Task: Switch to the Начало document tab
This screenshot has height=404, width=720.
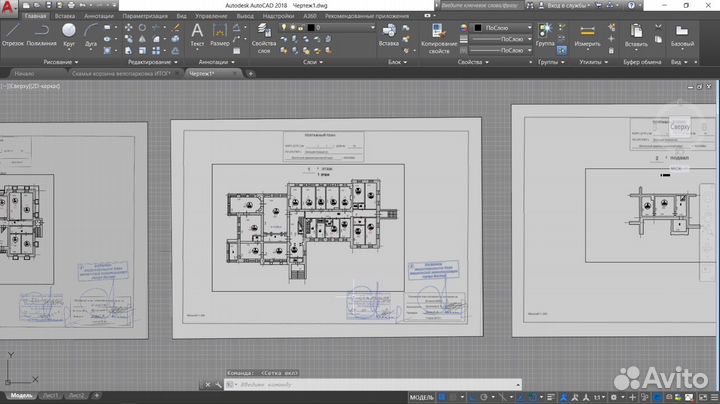Action: coord(25,74)
